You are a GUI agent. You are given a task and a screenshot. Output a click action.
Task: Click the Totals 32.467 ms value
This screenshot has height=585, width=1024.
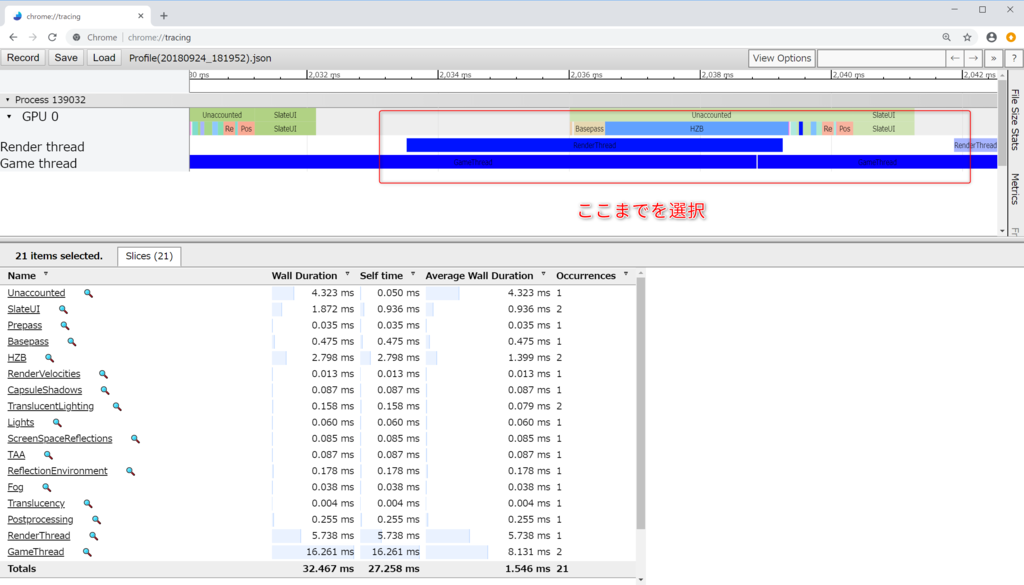[x=328, y=569]
